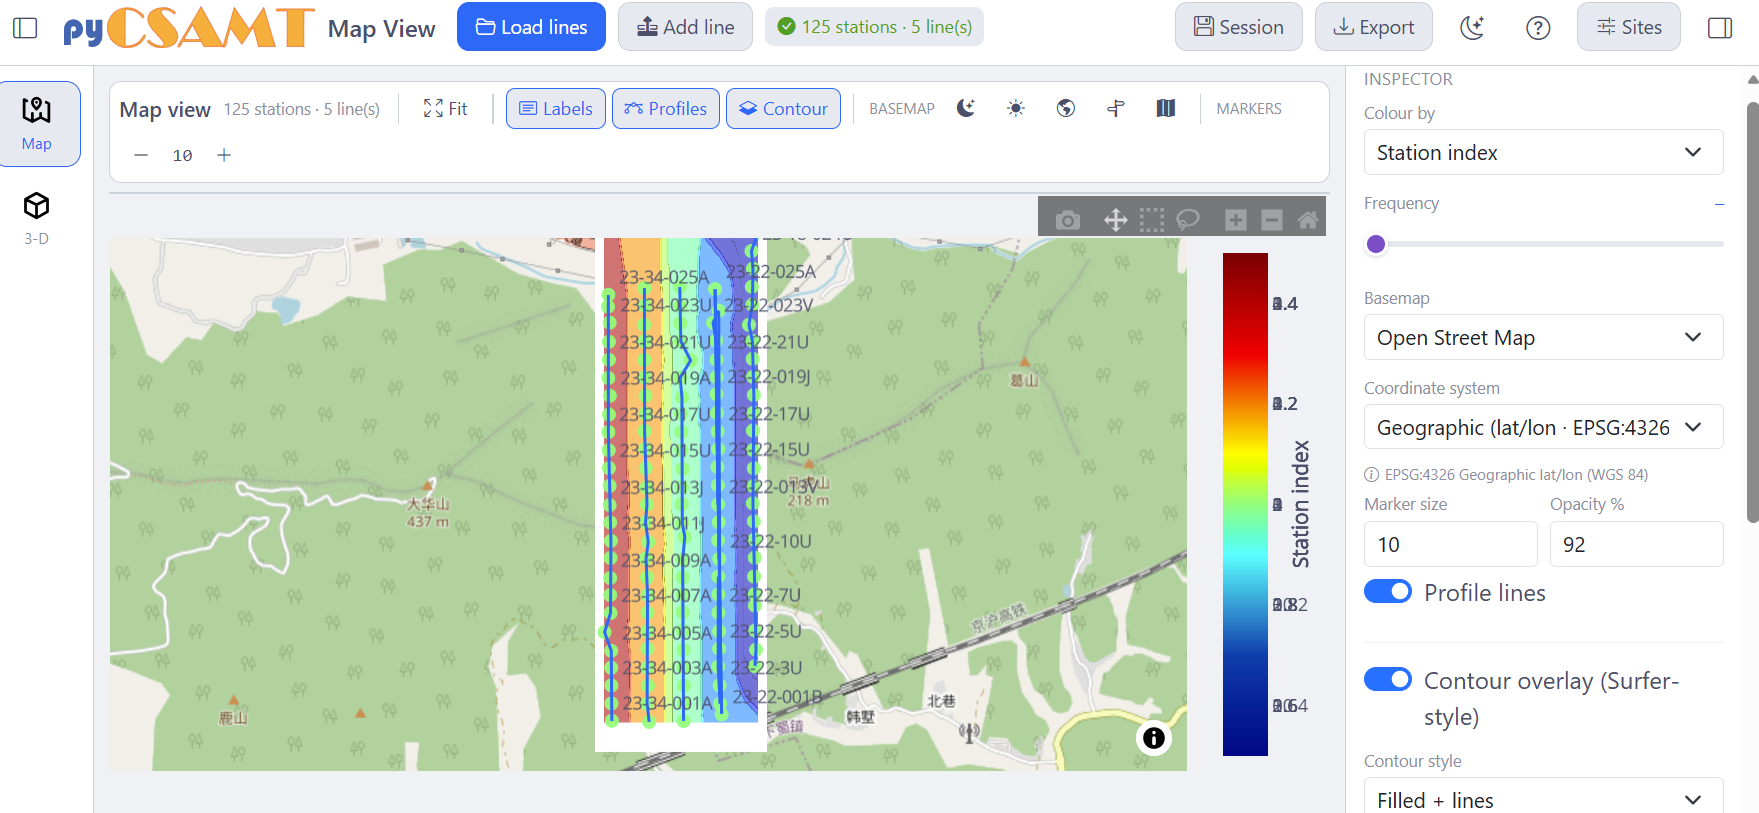Toggle Profiles display
The width and height of the screenshot is (1759, 813).
666,108
